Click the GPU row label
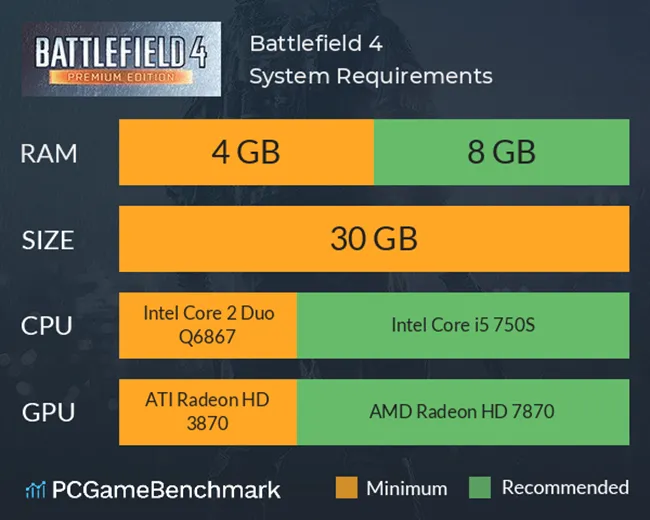Image resolution: width=650 pixels, height=520 pixels. coord(49,412)
